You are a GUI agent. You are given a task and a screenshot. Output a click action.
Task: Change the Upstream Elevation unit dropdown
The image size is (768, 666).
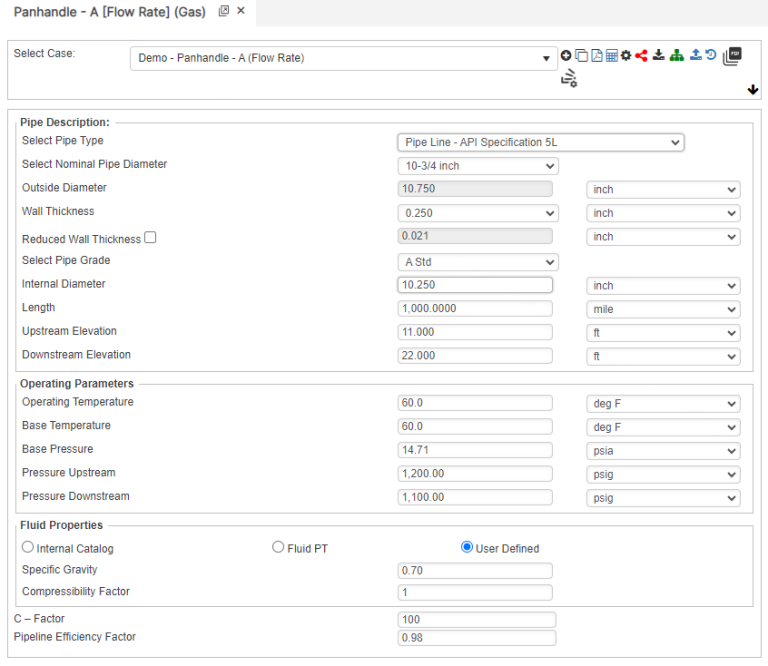663,333
